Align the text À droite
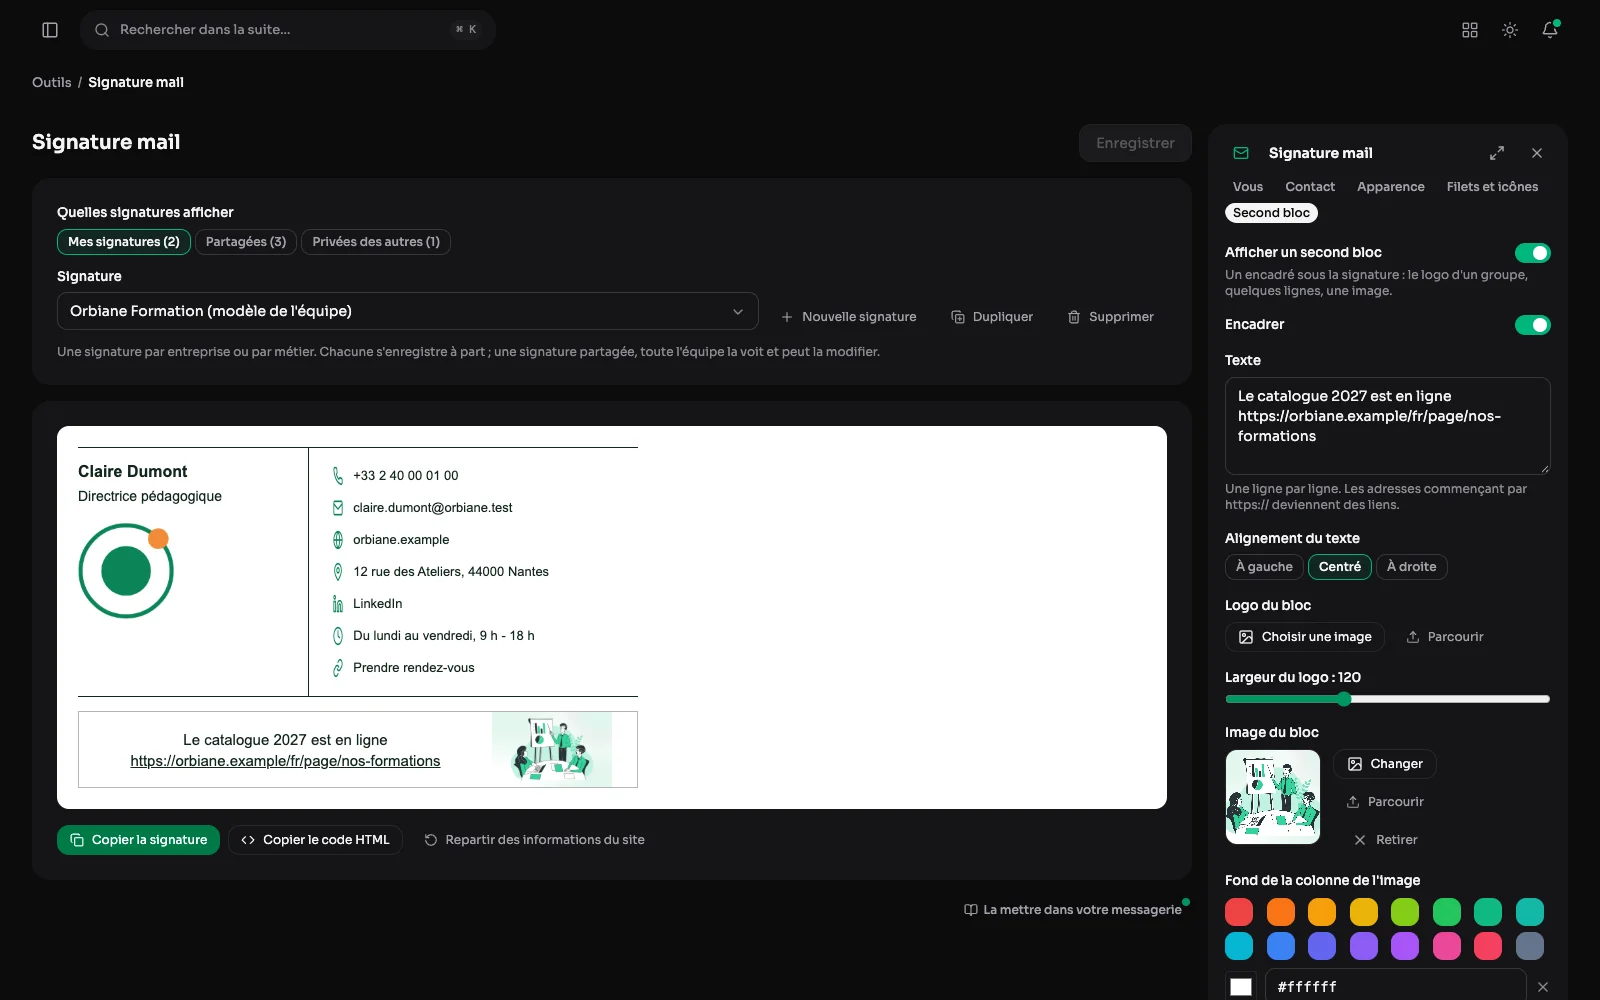Image resolution: width=1600 pixels, height=1000 pixels. pyautogui.click(x=1411, y=567)
